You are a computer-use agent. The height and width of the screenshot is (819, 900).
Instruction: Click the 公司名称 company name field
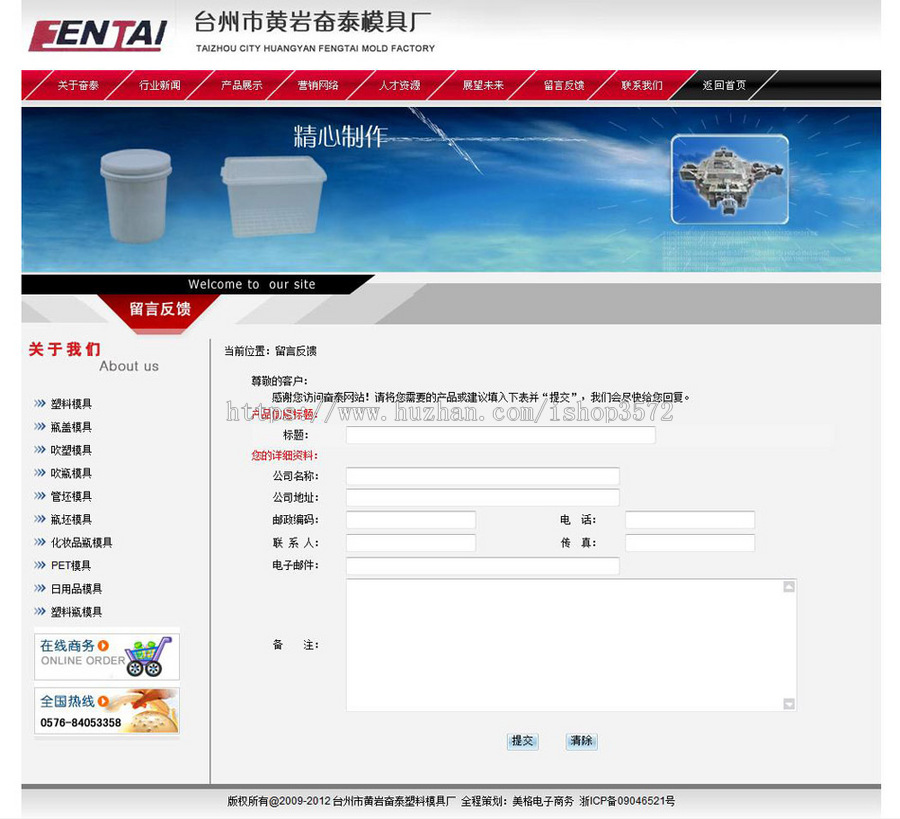483,476
